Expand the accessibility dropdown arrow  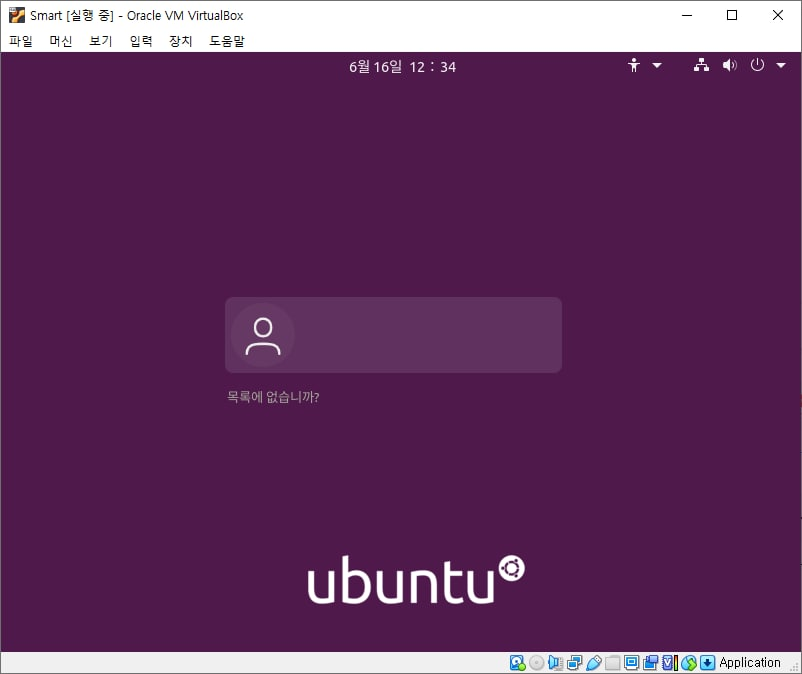[x=657, y=65]
